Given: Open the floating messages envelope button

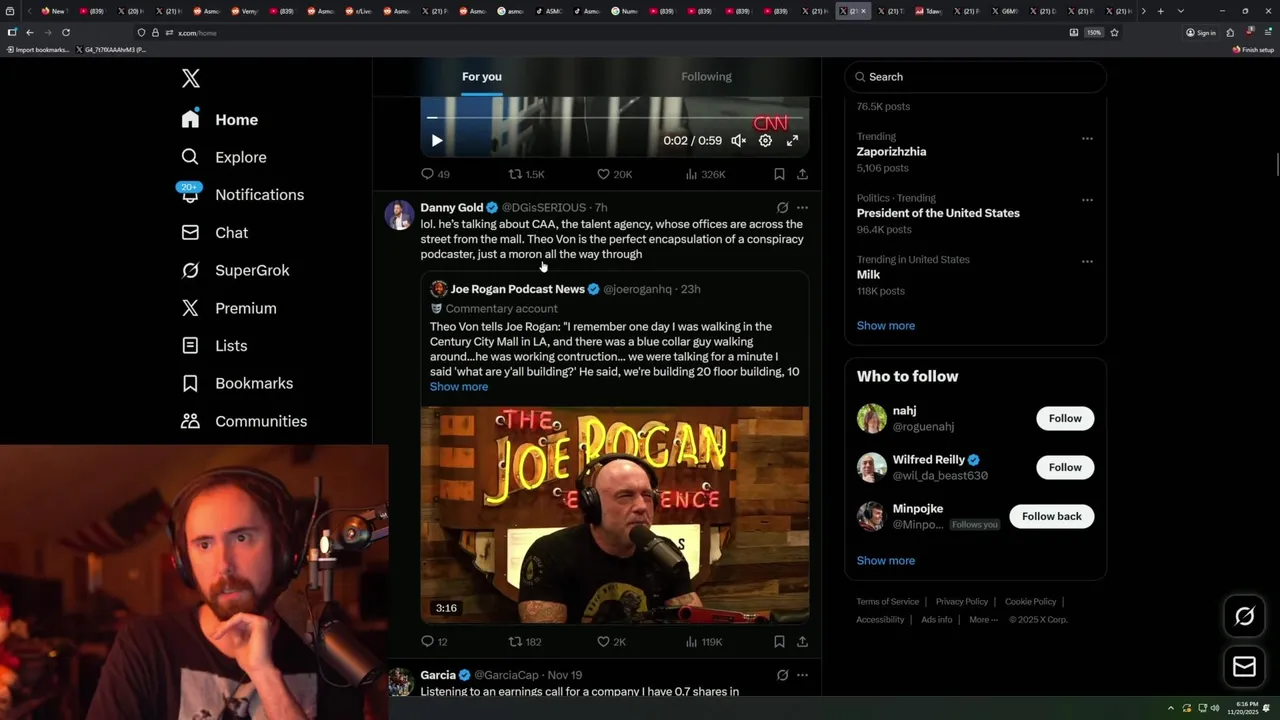Looking at the screenshot, I should point(1245,667).
